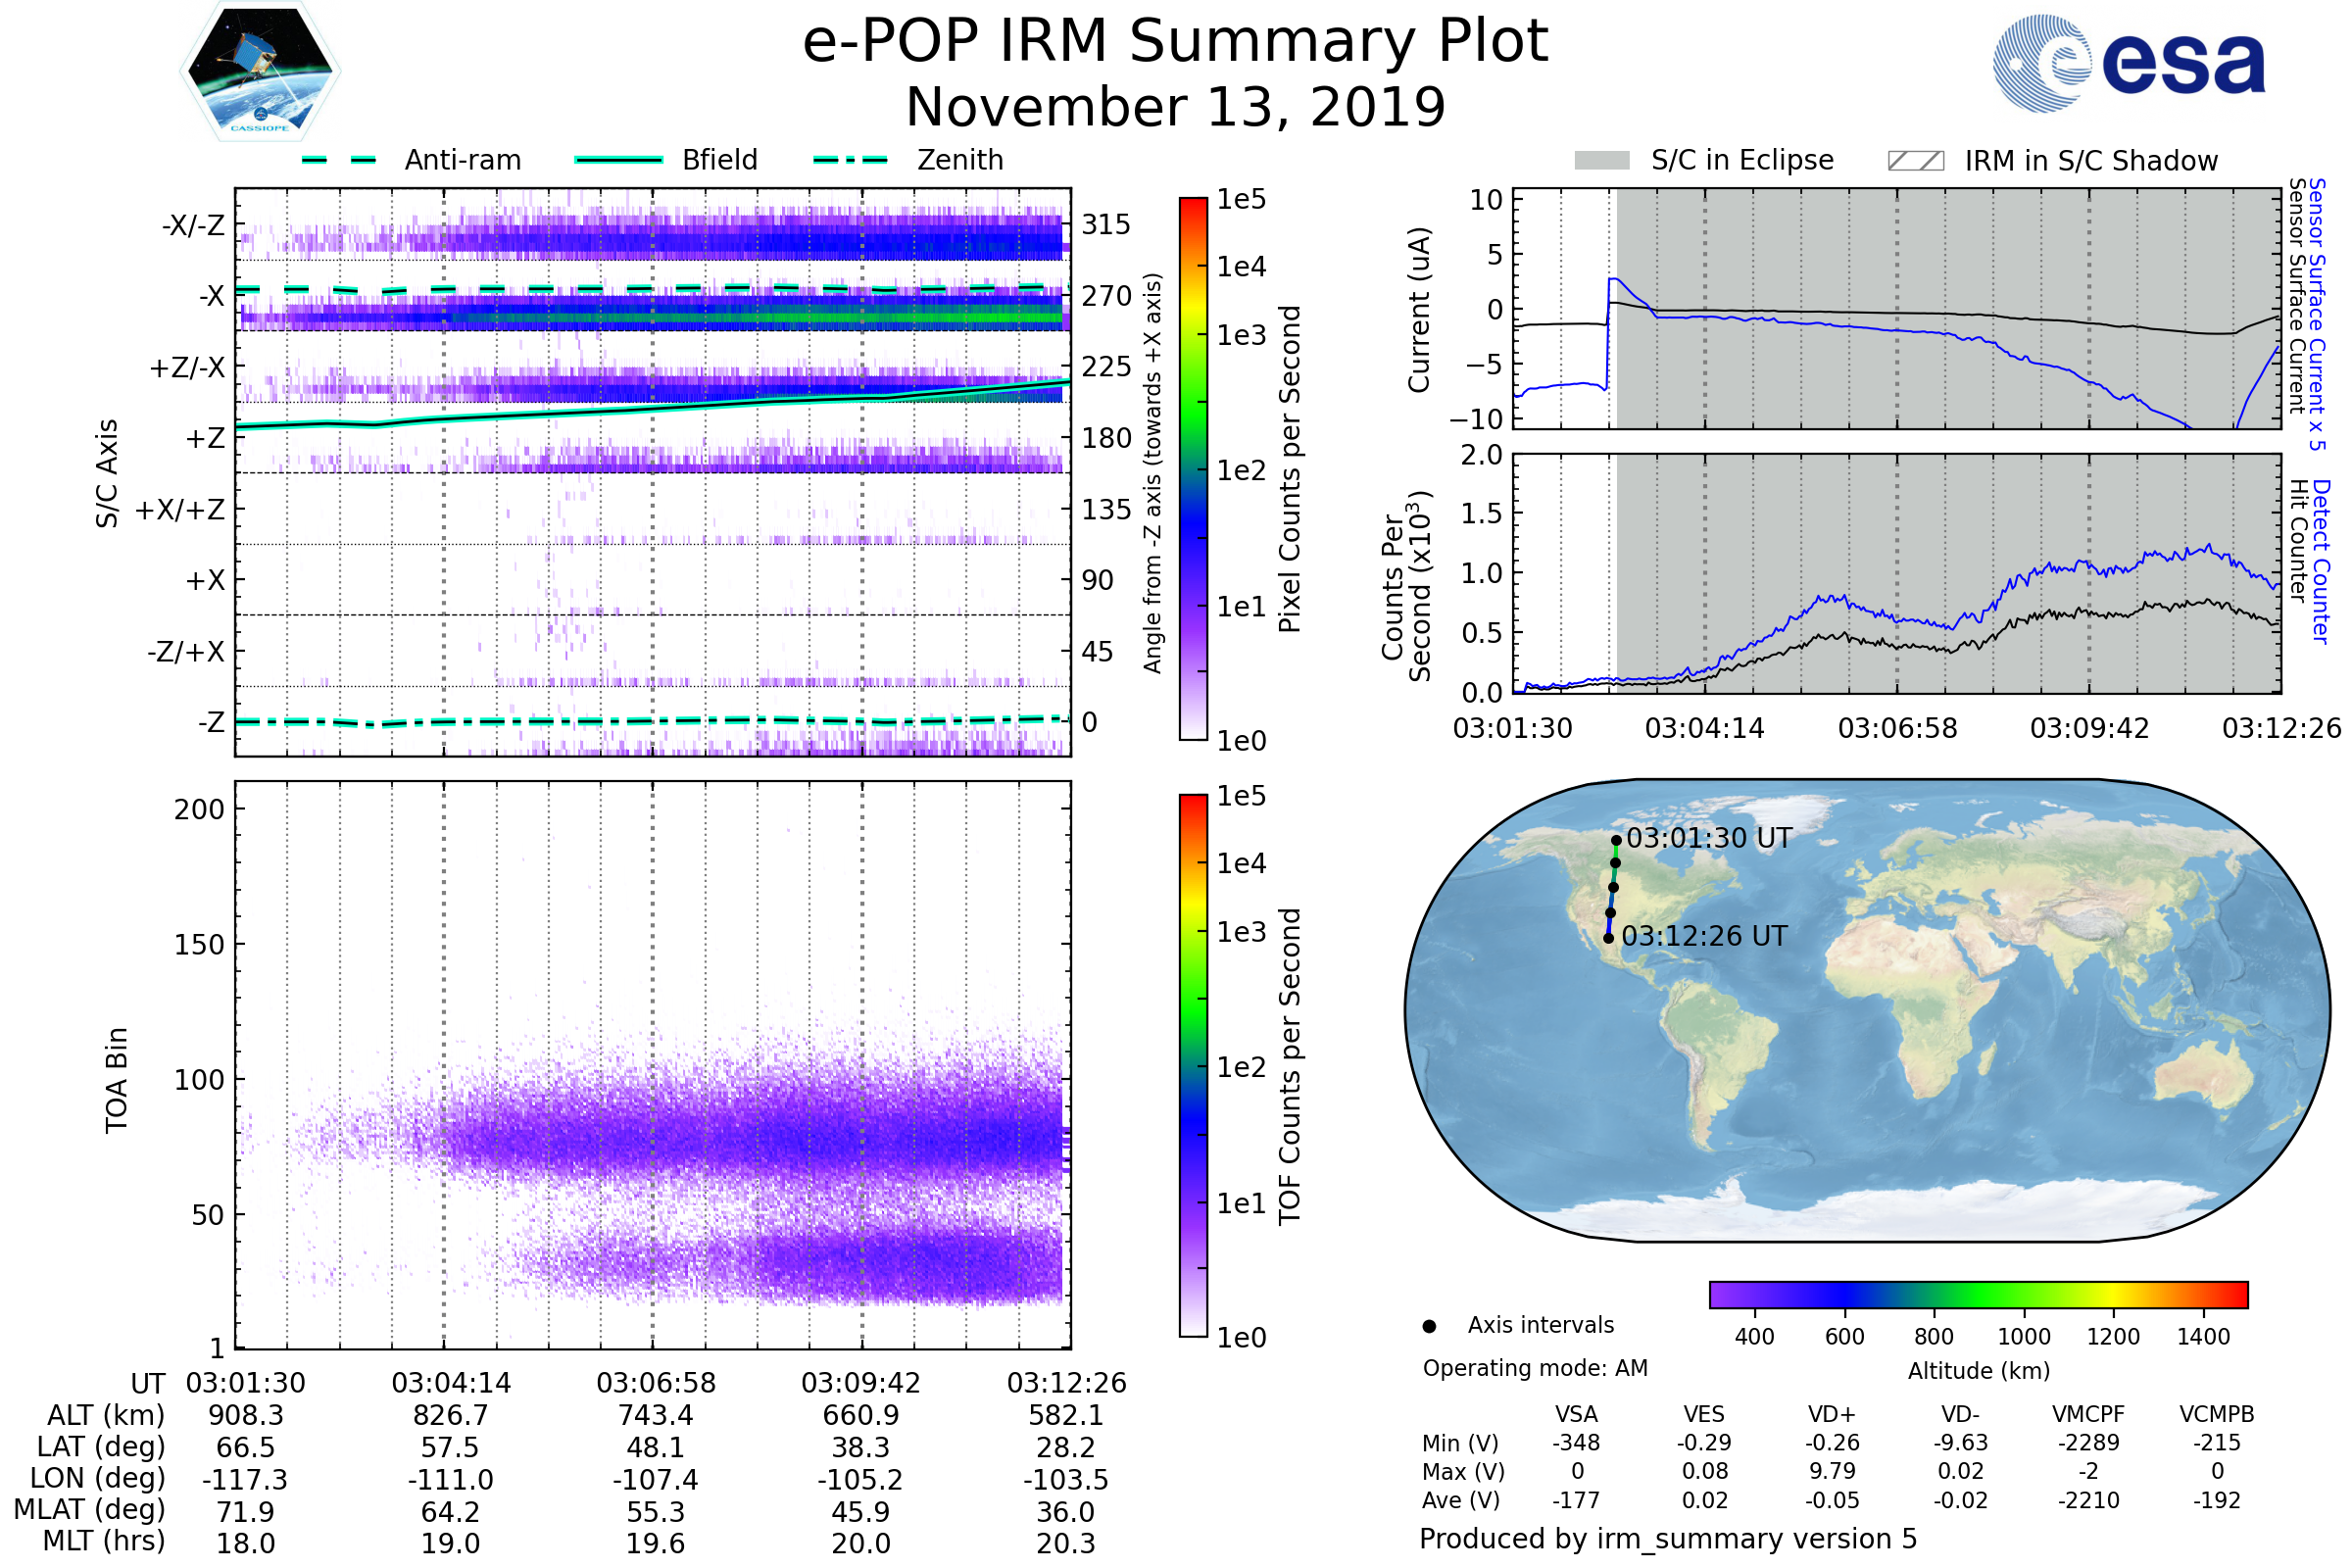2352x1568 pixels.
Task: Click the e-POP IRM Summary Plot title
Action: [1175, 42]
